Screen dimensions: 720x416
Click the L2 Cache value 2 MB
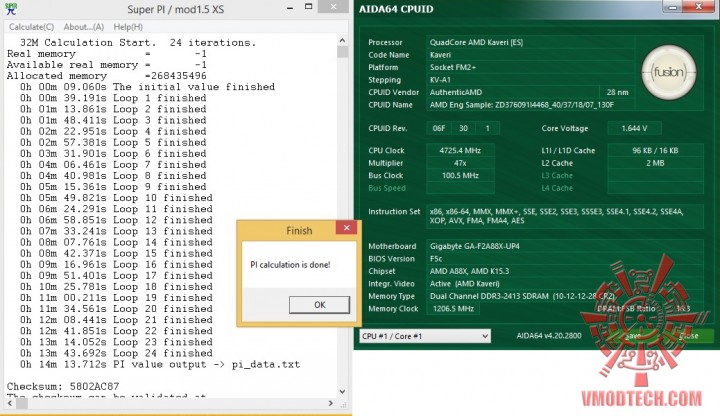point(655,163)
